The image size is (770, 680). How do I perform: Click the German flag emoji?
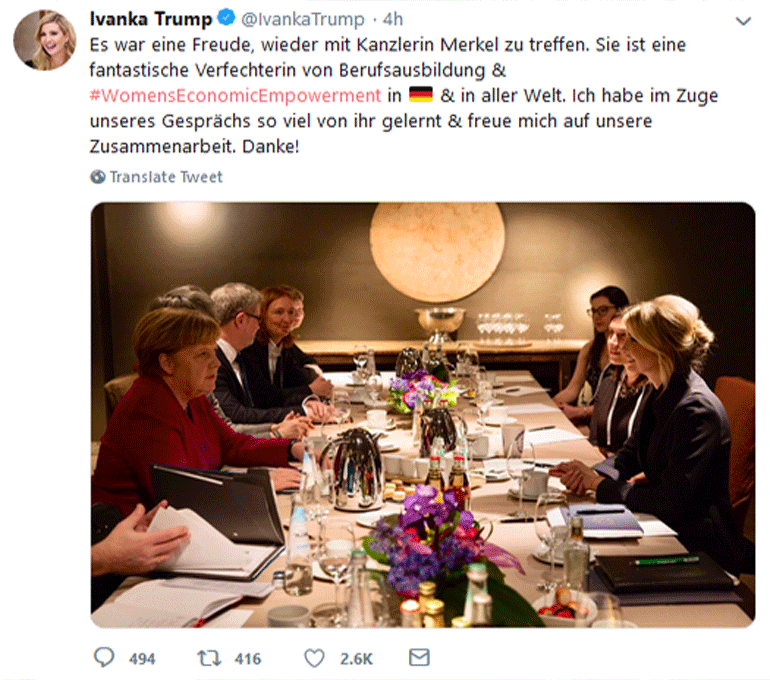pos(420,96)
